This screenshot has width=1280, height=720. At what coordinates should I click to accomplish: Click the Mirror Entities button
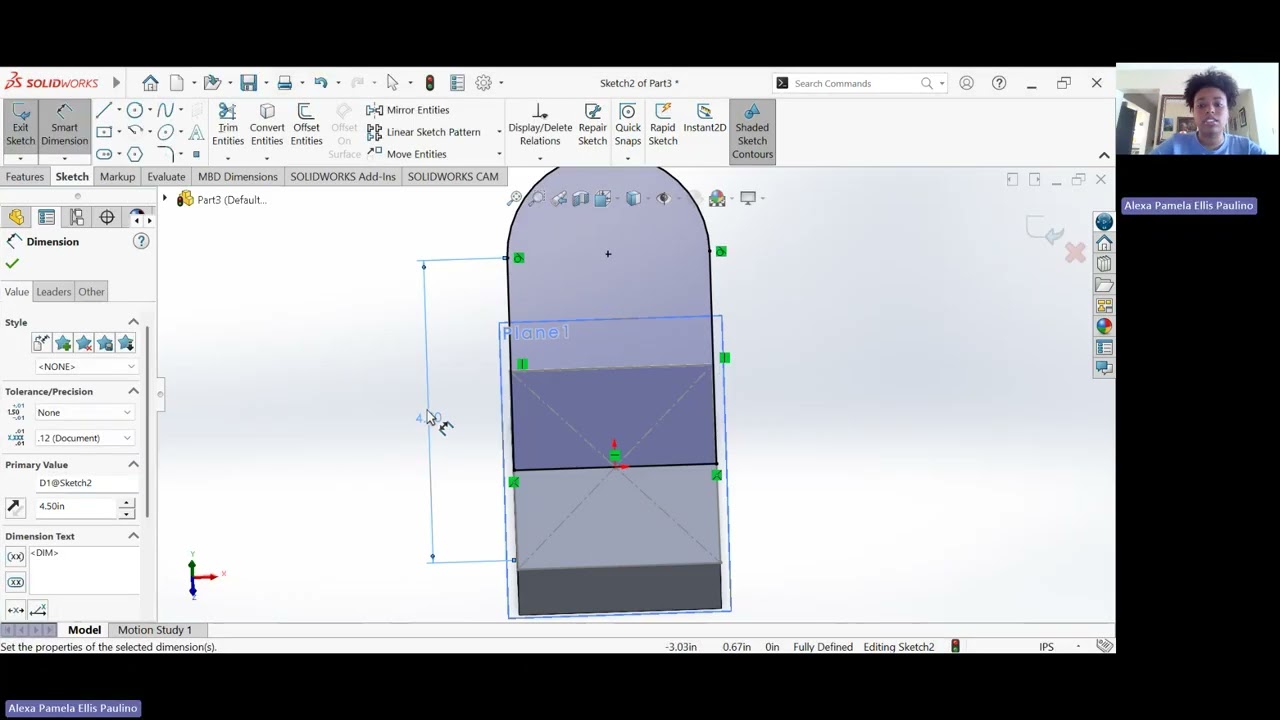(408, 110)
